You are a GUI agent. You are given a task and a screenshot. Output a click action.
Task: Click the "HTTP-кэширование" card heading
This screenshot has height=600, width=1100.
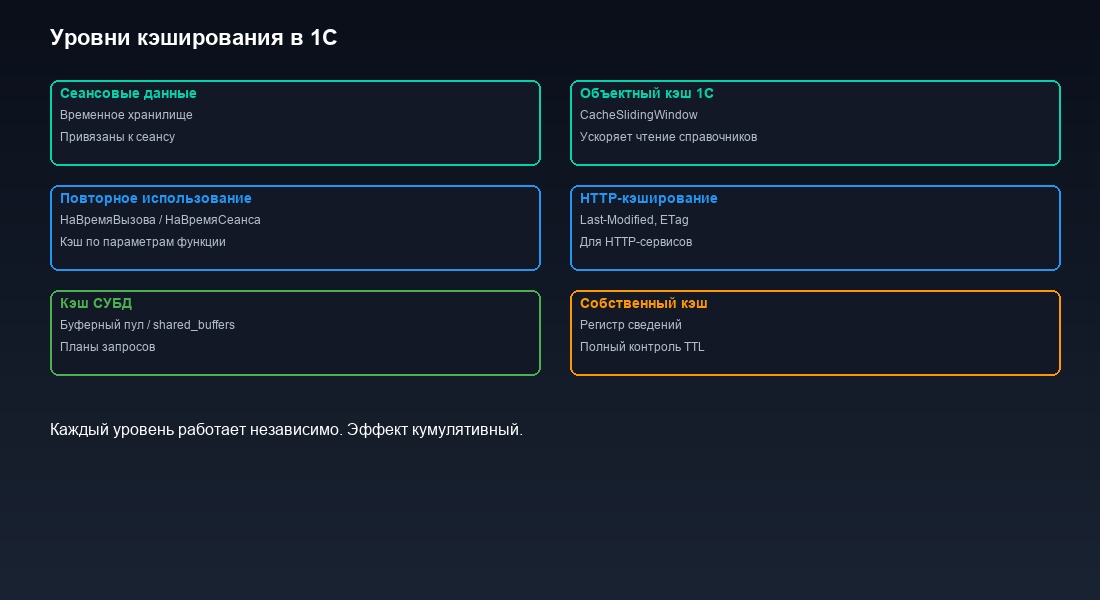click(x=648, y=198)
